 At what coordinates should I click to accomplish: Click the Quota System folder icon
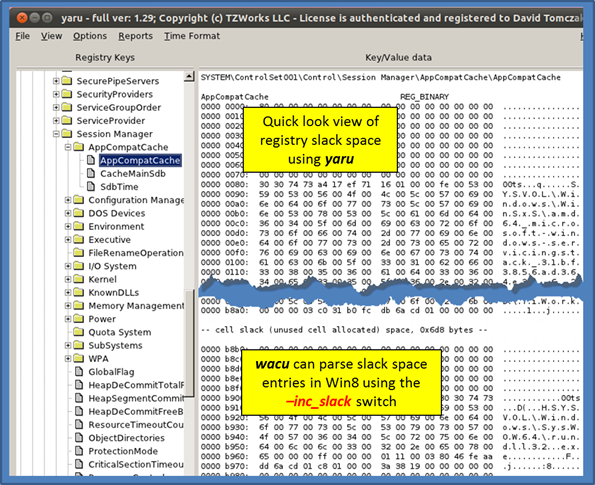coord(79,332)
